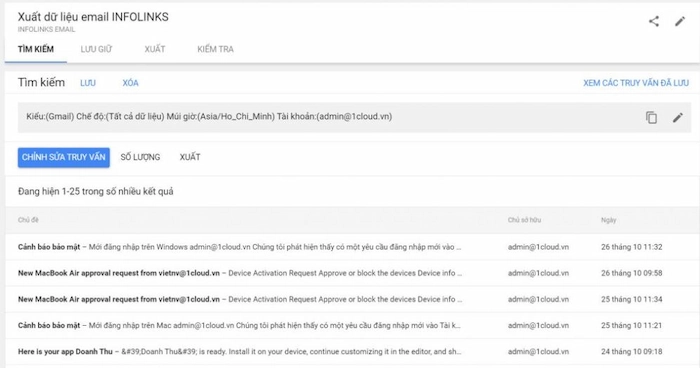Edit query using pencil in query box
The width and height of the screenshot is (700, 368).
click(678, 117)
